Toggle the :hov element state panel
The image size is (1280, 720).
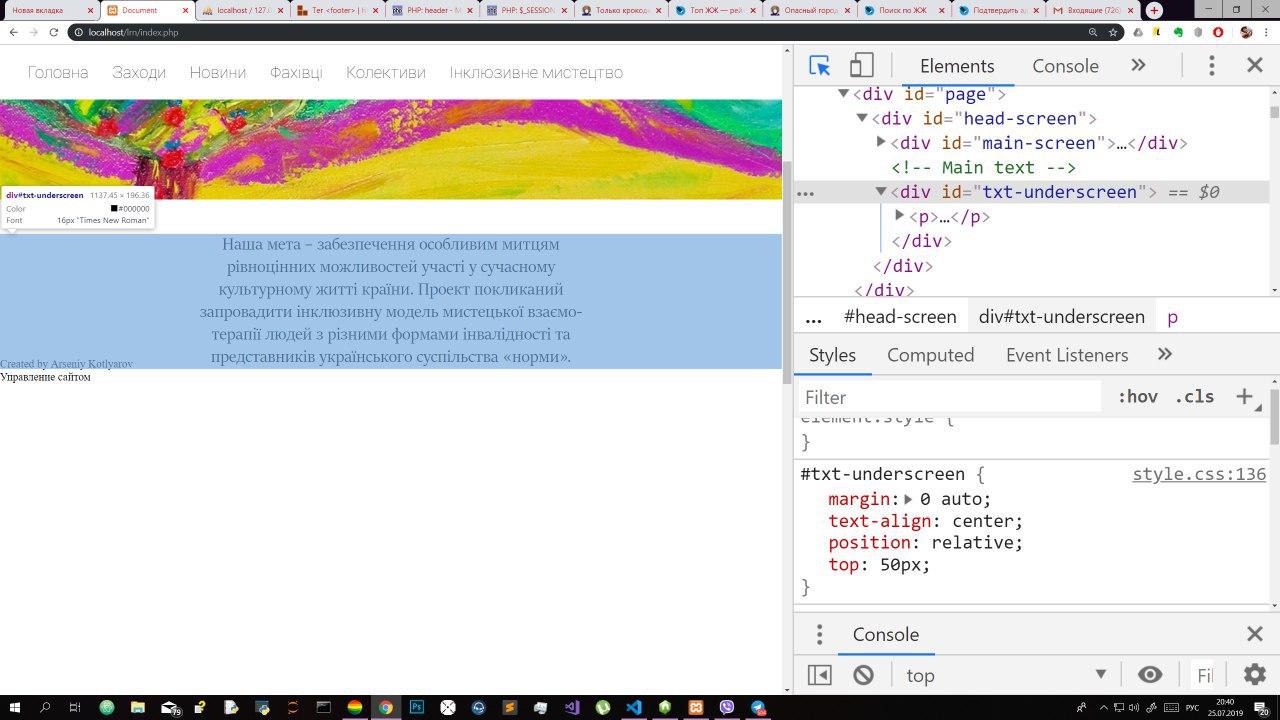pyautogui.click(x=1138, y=397)
